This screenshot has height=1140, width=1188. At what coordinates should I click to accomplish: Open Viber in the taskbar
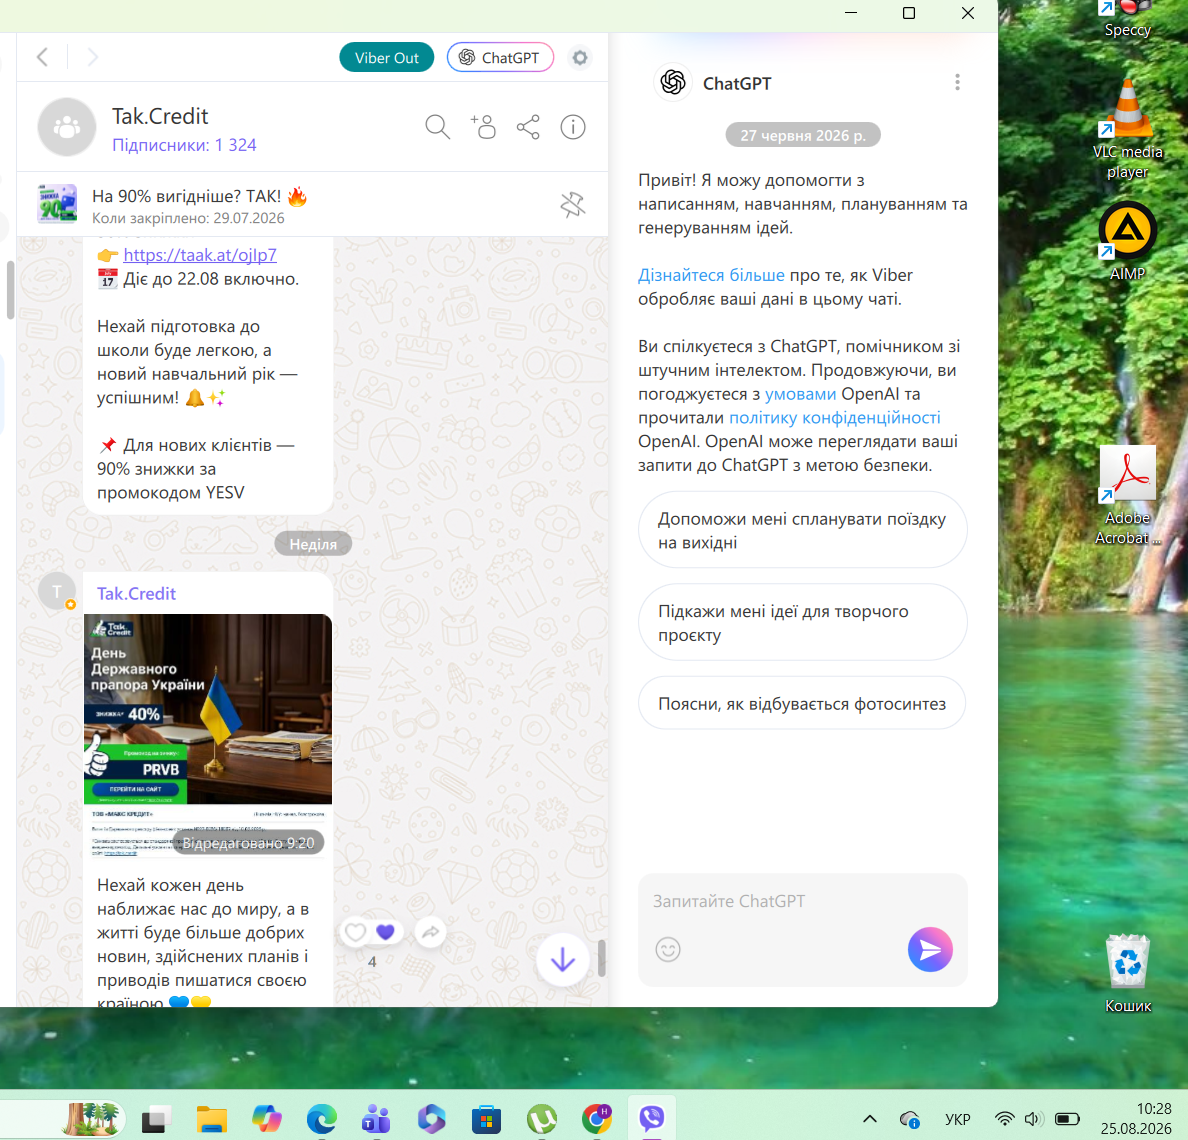pyautogui.click(x=652, y=1118)
